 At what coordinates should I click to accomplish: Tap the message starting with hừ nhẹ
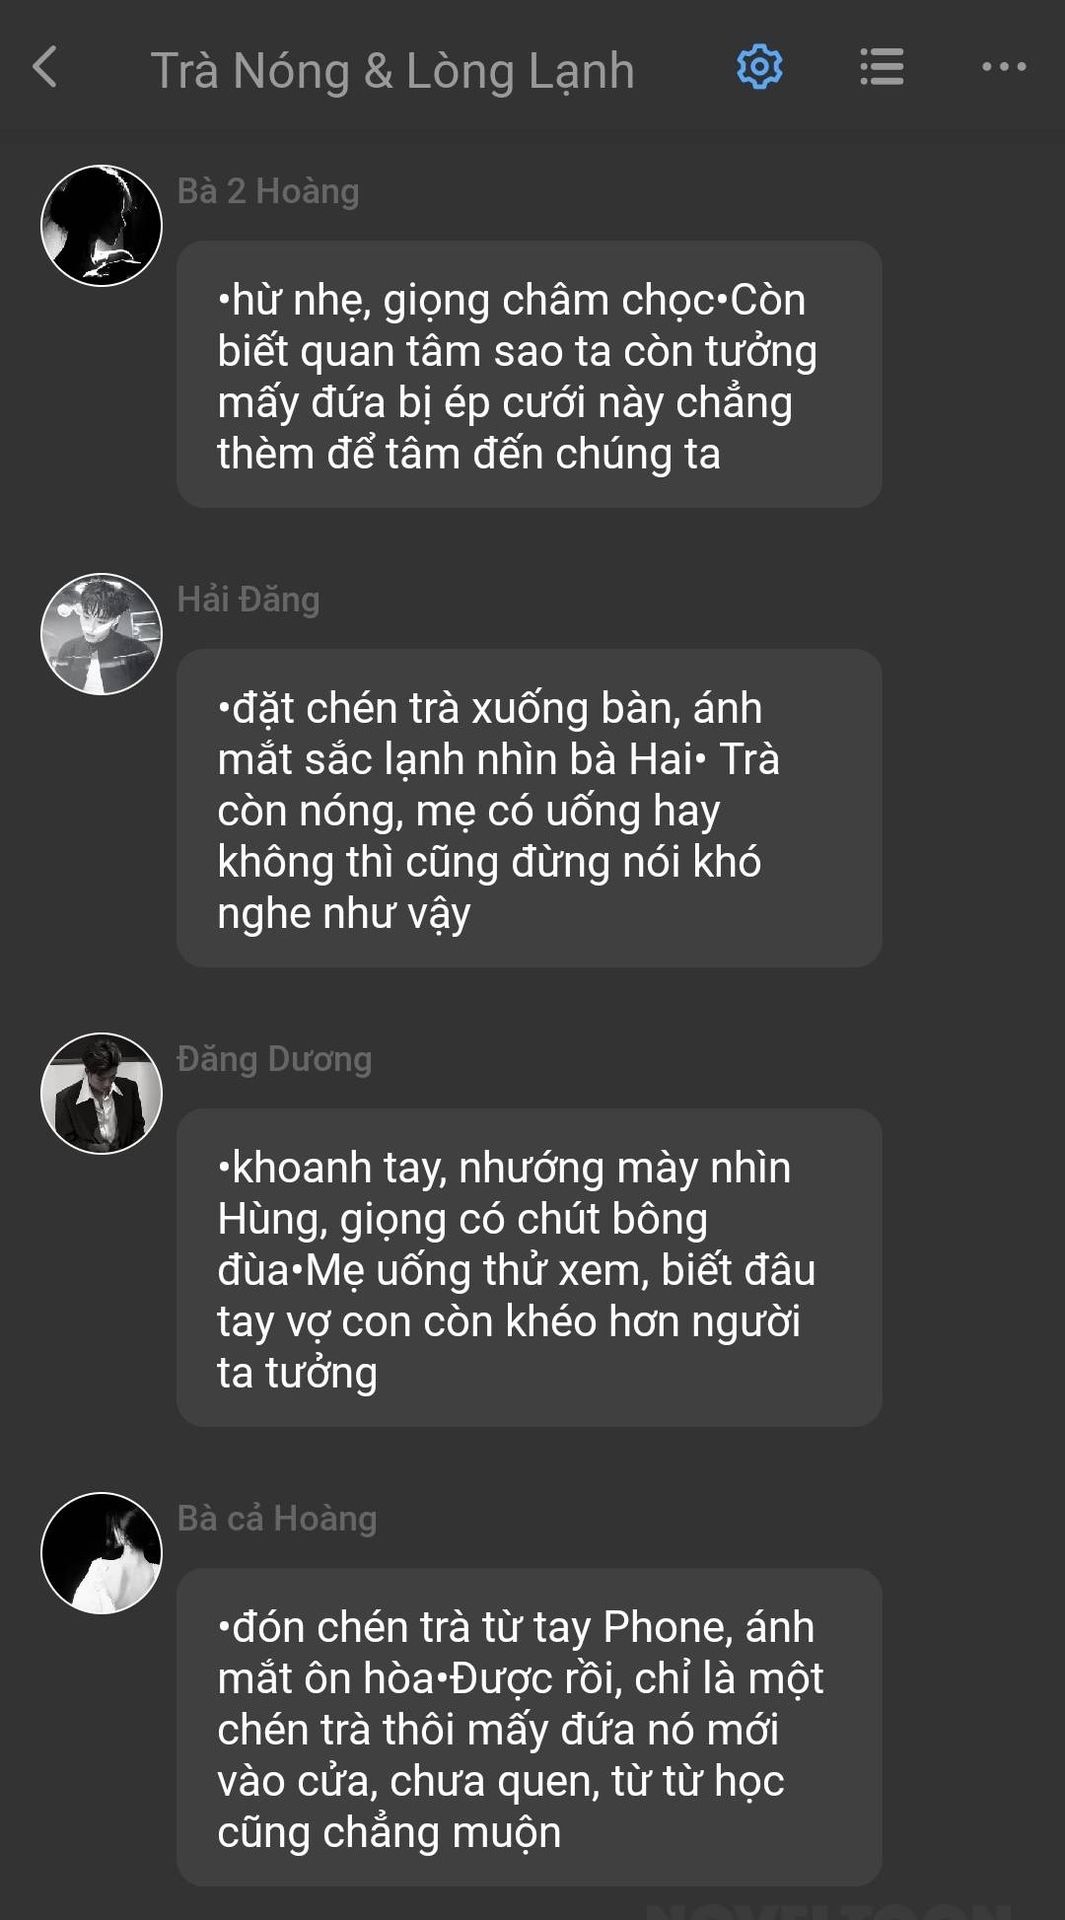click(x=529, y=374)
